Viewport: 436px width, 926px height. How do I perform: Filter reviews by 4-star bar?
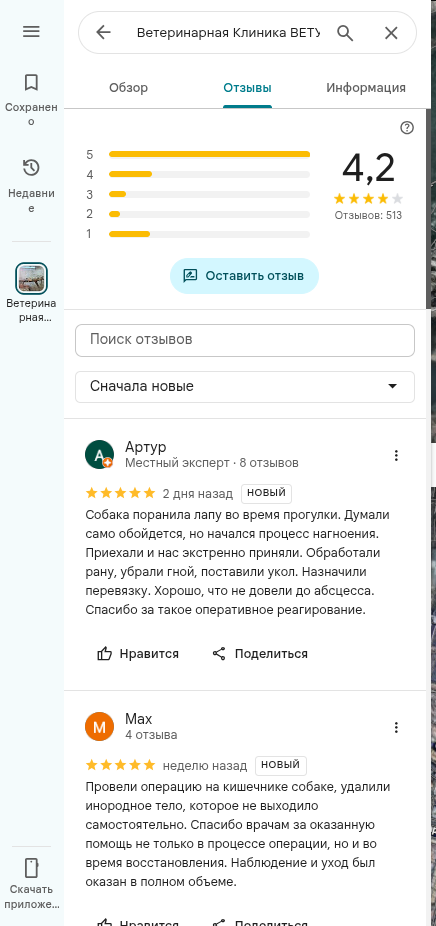click(199, 175)
